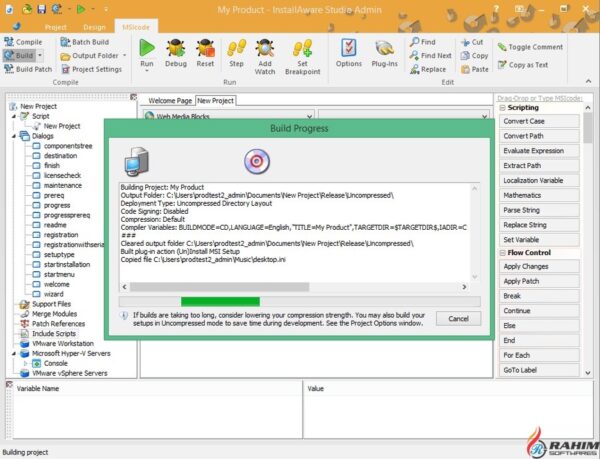
Task: Open the dropdown arrow under Run
Action: pyautogui.click(x=147, y=71)
